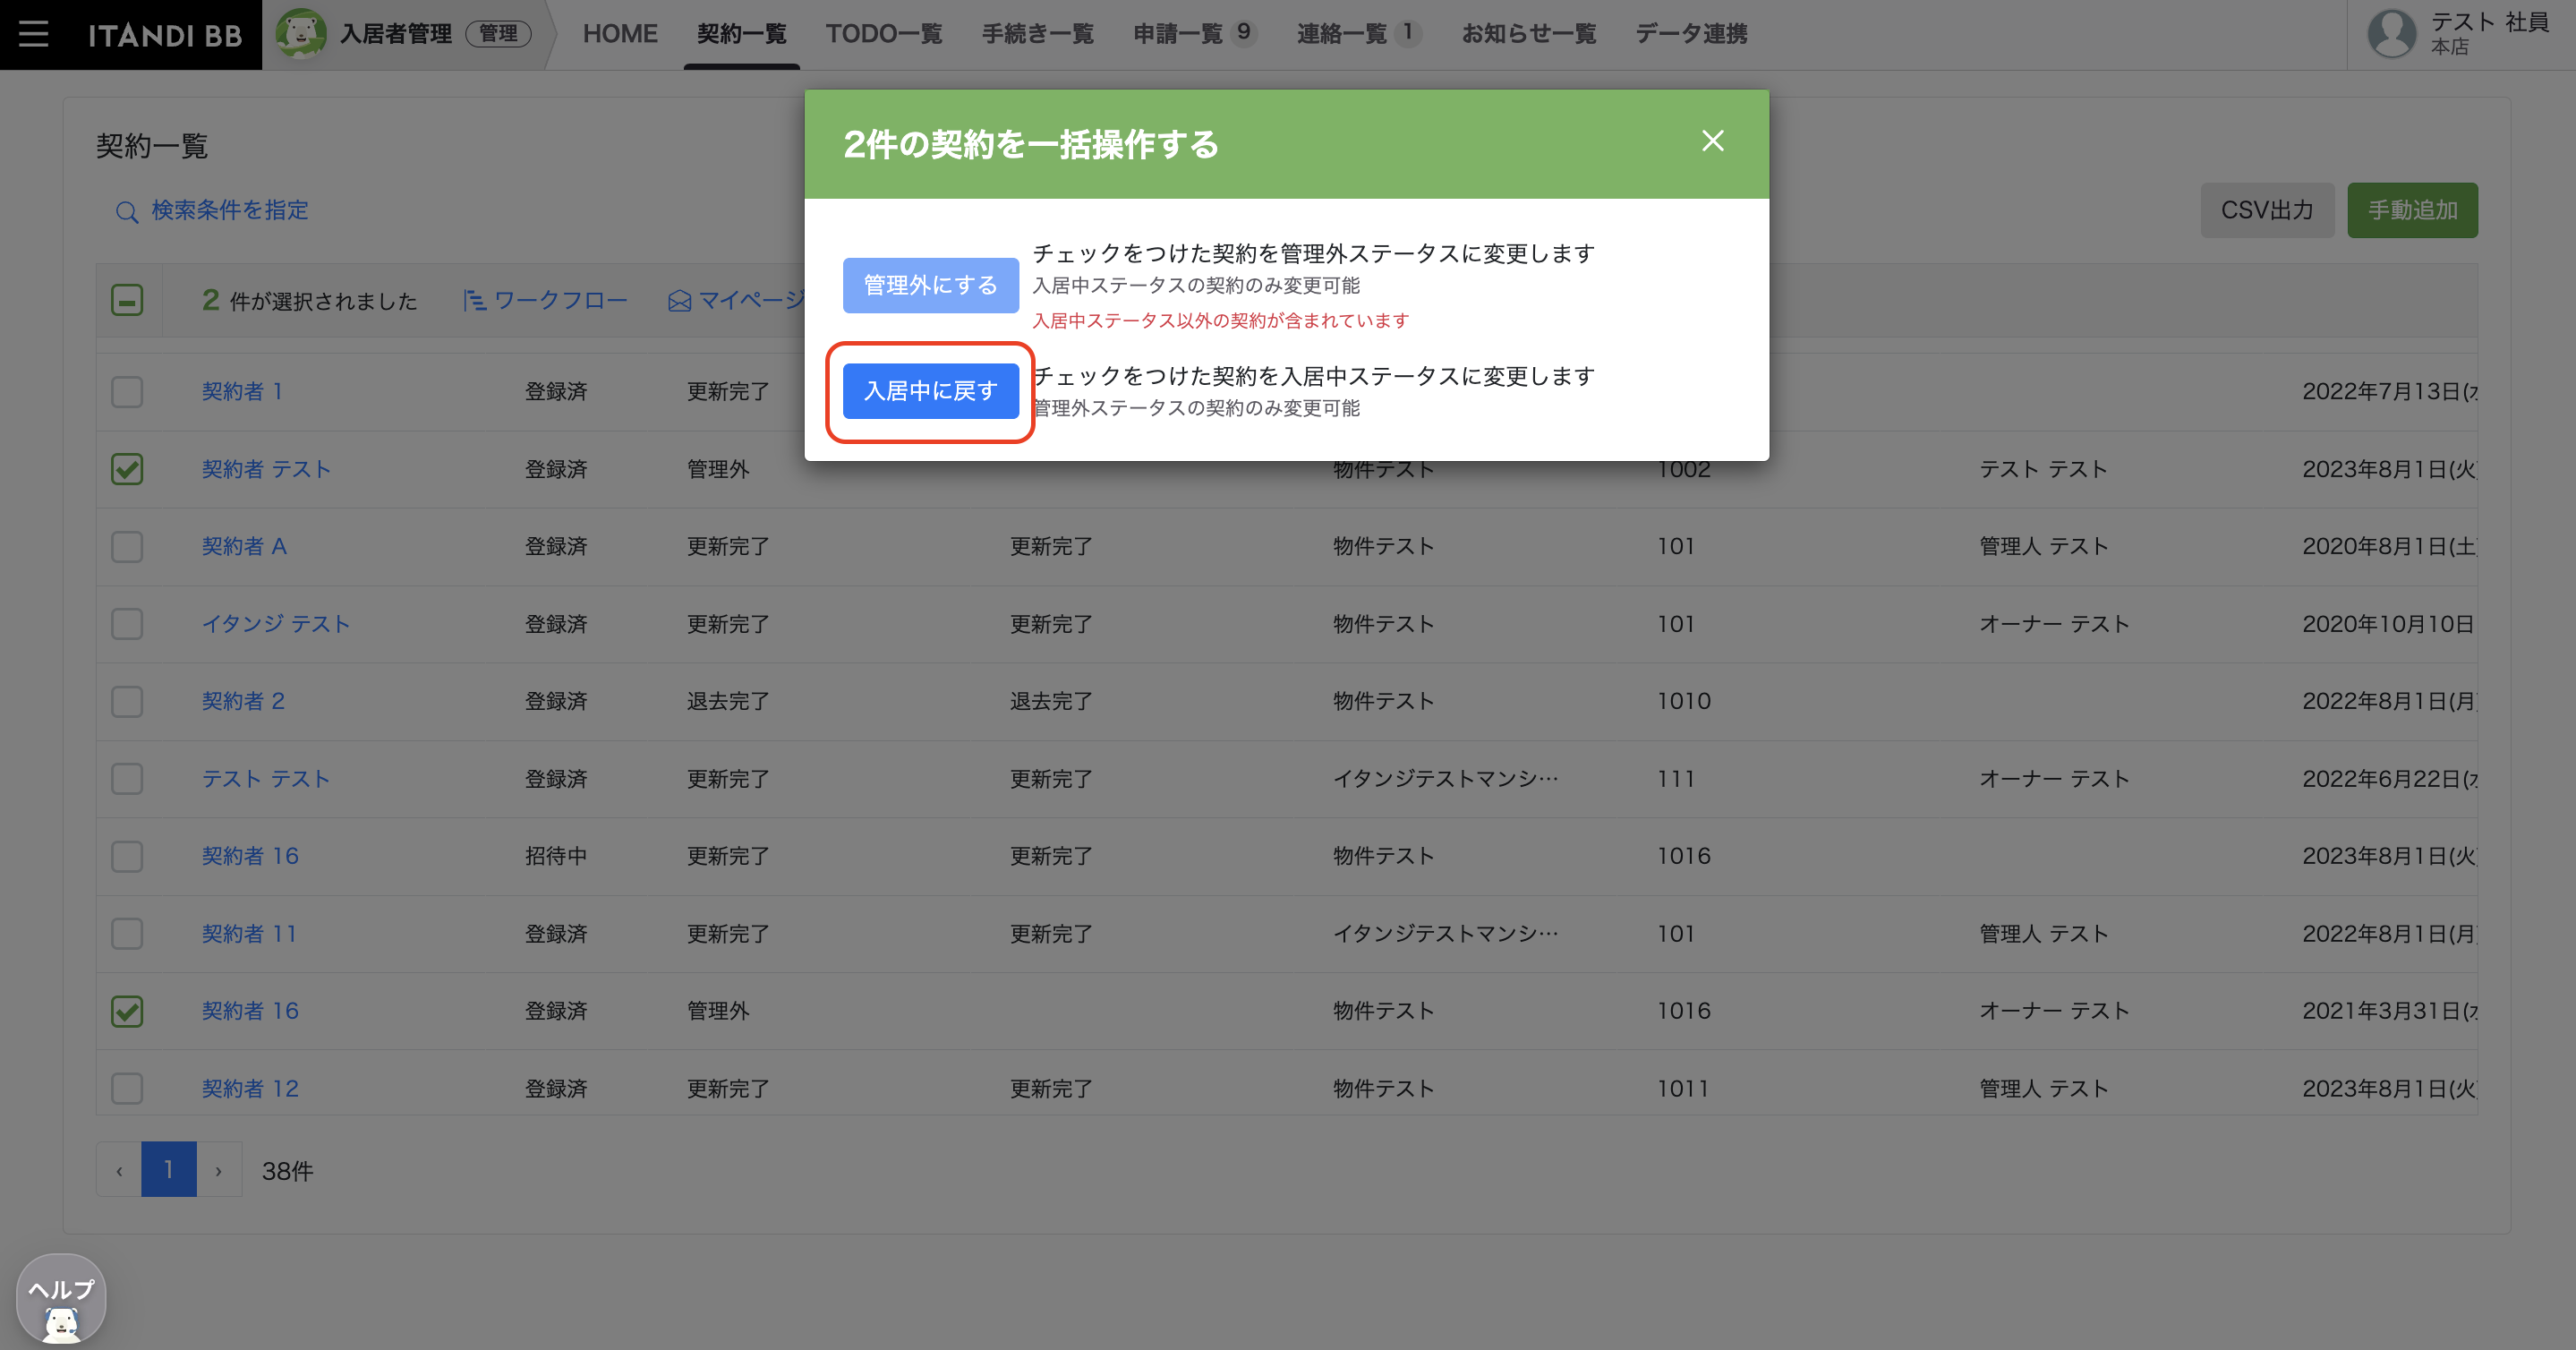This screenshot has width=2576, height=1350.
Task: Click the 入居者管理 product label
Action: pyautogui.click(x=396, y=34)
